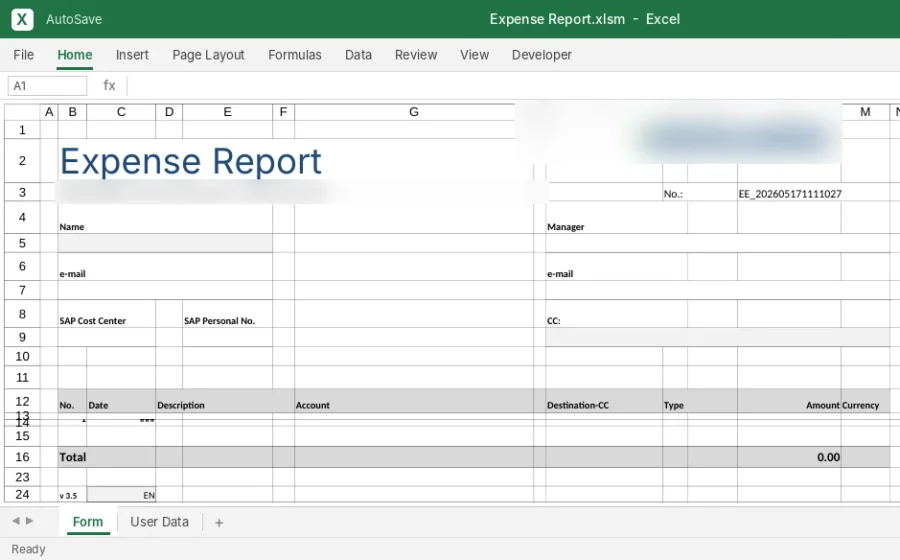Click the SAP Personal No. label
The height and width of the screenshot is (560, 900).
pos(219,321)
